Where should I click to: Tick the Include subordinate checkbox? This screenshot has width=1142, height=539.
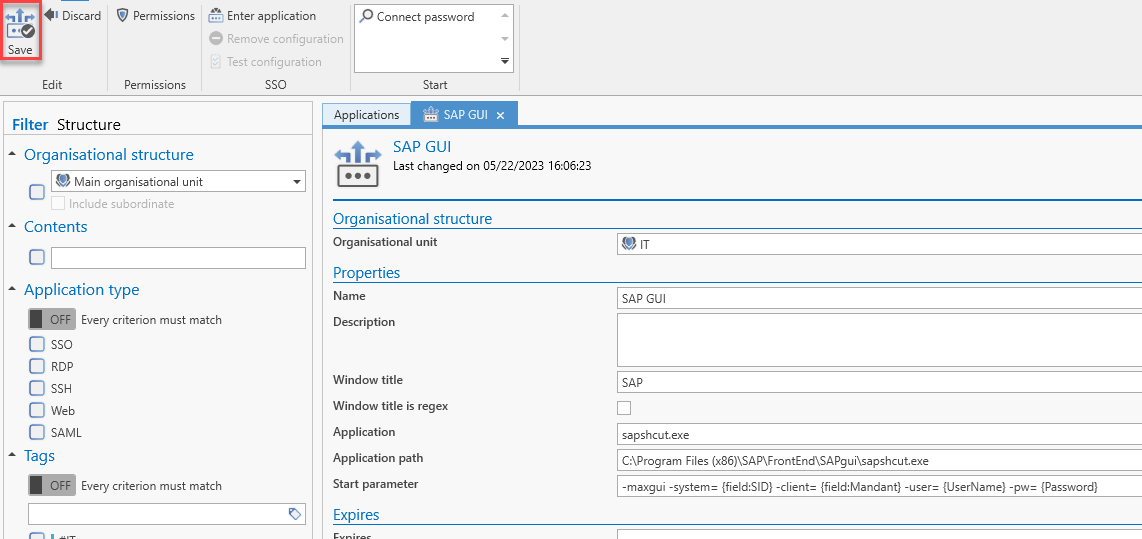coord(59,204)
